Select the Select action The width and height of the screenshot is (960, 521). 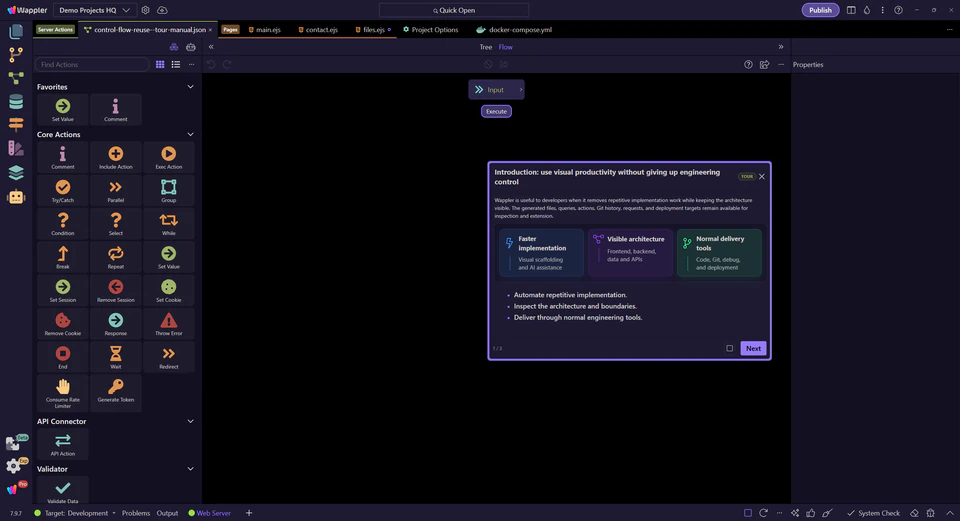[116, 223]
